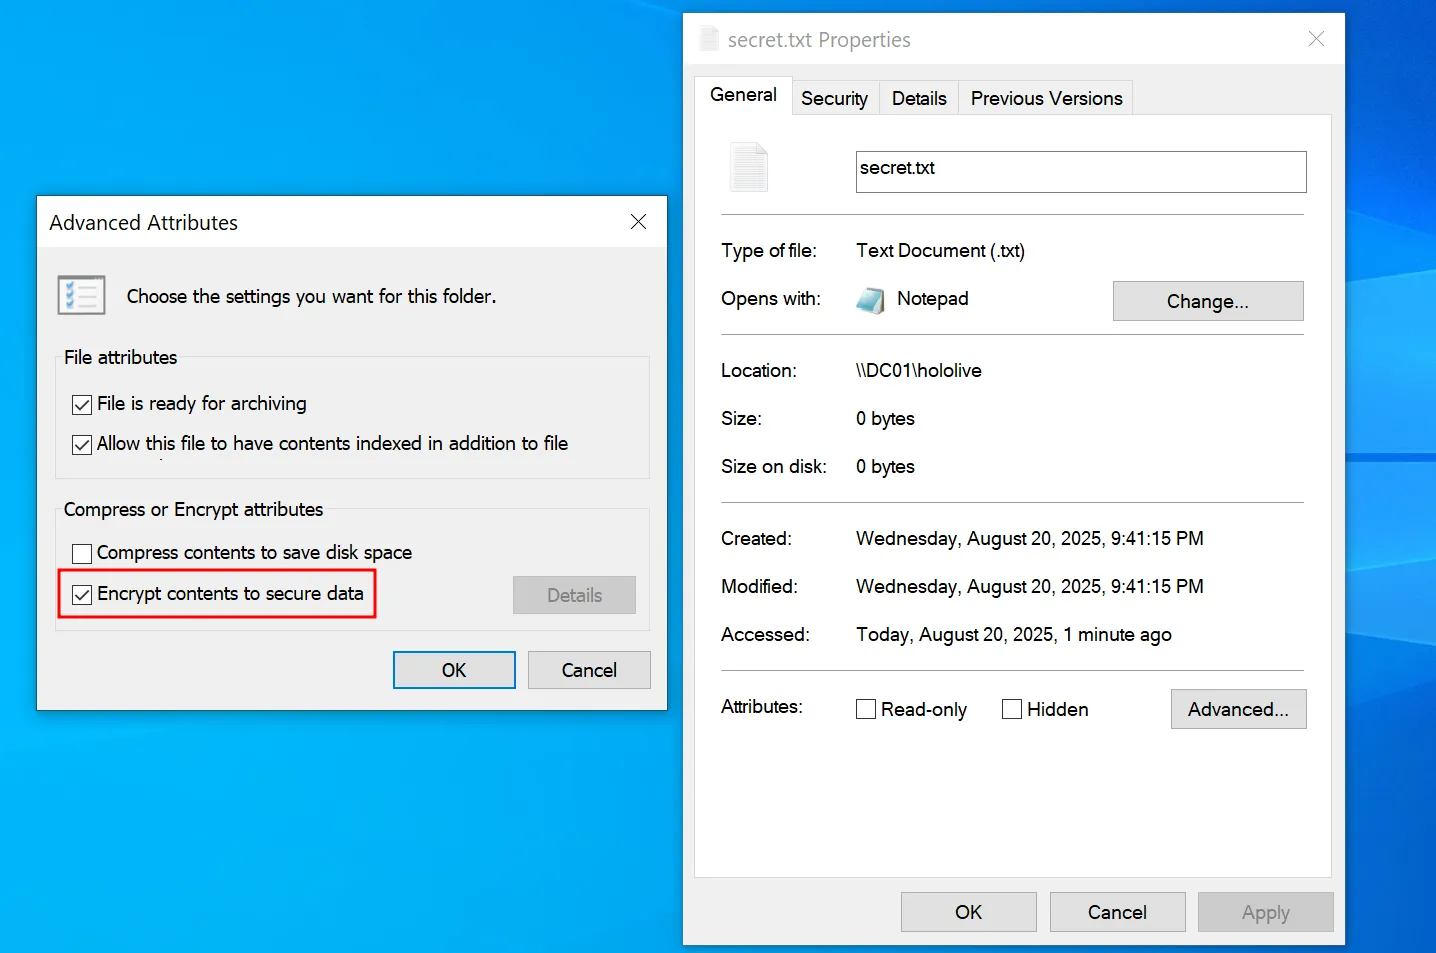Close the secret.txt Properties window
The height and width of the screenshot is (953, 1436).
(x=1316, y=39)
